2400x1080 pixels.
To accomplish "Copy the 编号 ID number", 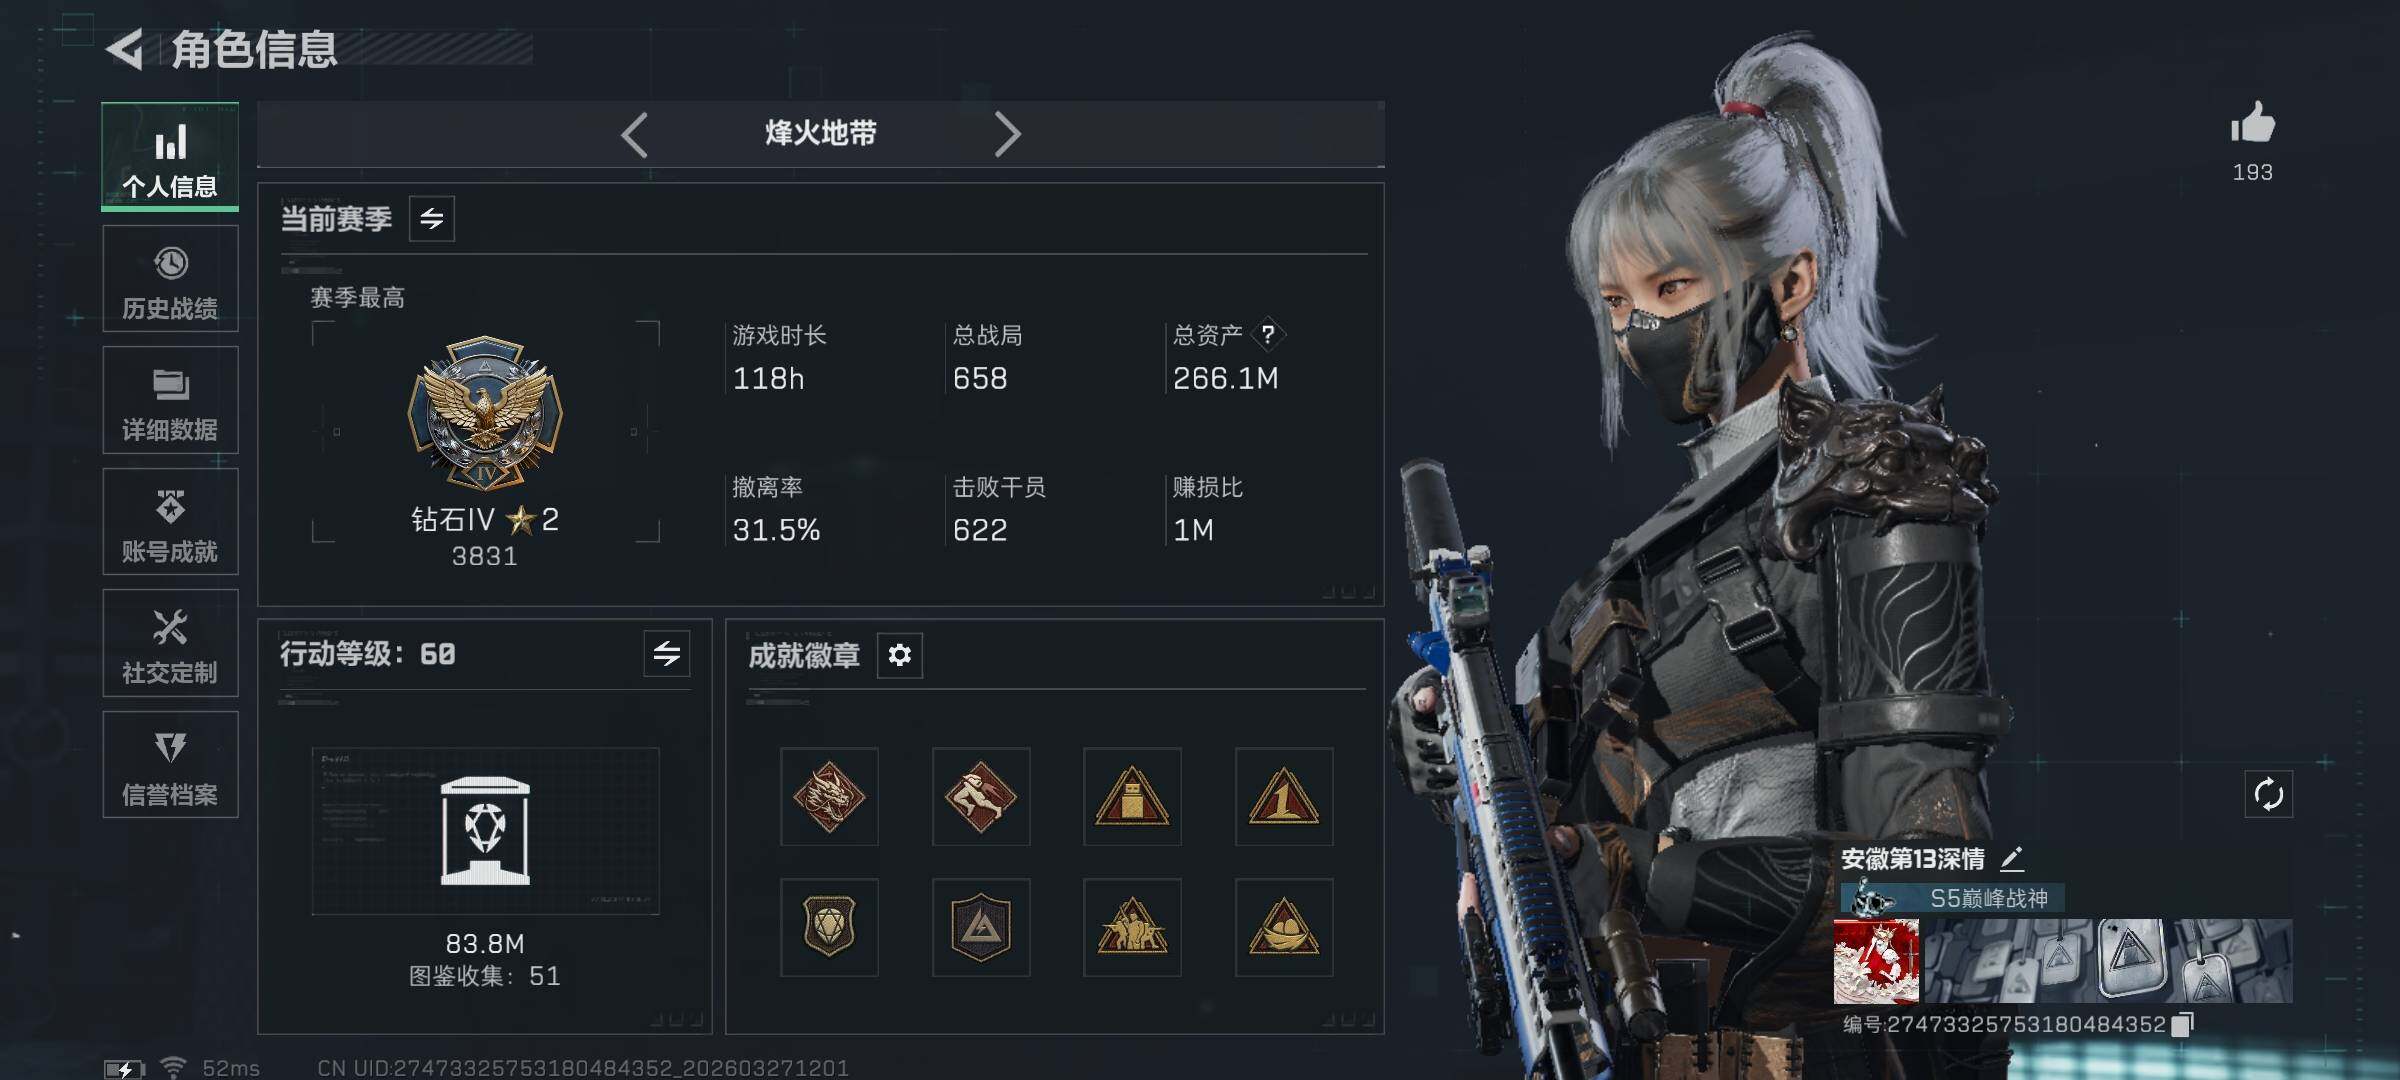I will click(x=2182, y=1024).
